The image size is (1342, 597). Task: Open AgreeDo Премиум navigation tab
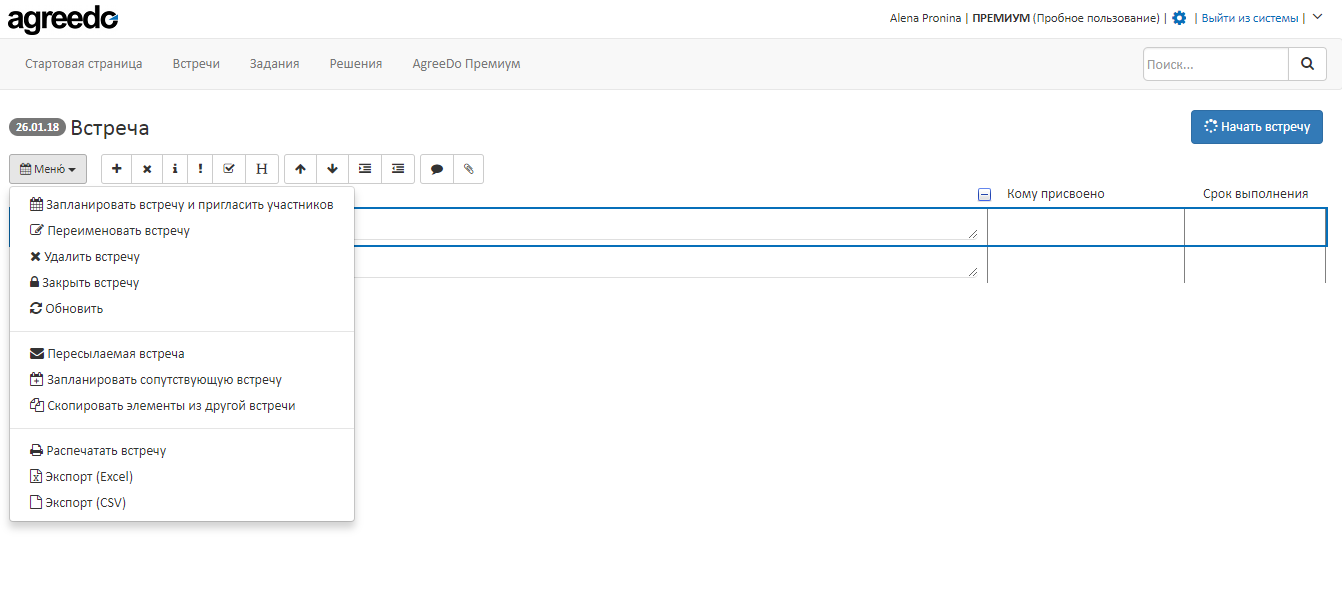pyautogui.click(x=466, y=64)
